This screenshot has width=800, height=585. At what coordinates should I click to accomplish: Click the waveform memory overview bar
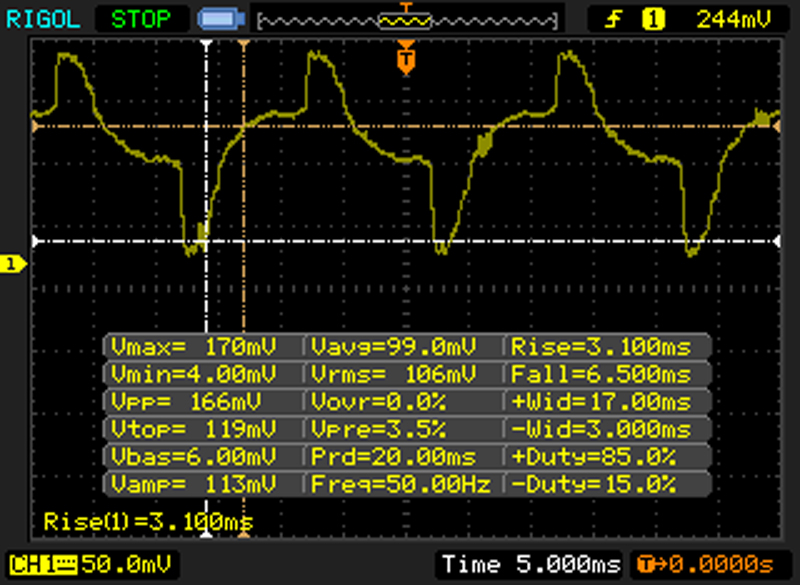point(407,21)
